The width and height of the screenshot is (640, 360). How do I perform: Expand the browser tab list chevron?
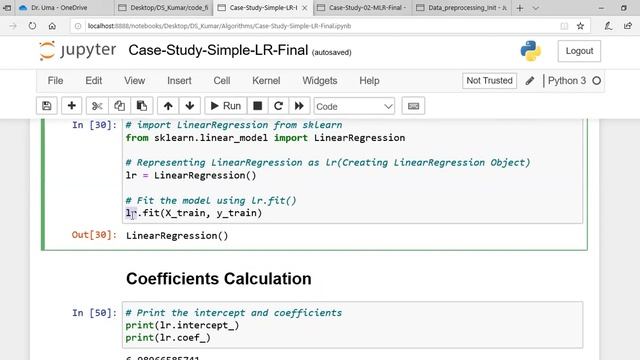(x=536, y=8)
